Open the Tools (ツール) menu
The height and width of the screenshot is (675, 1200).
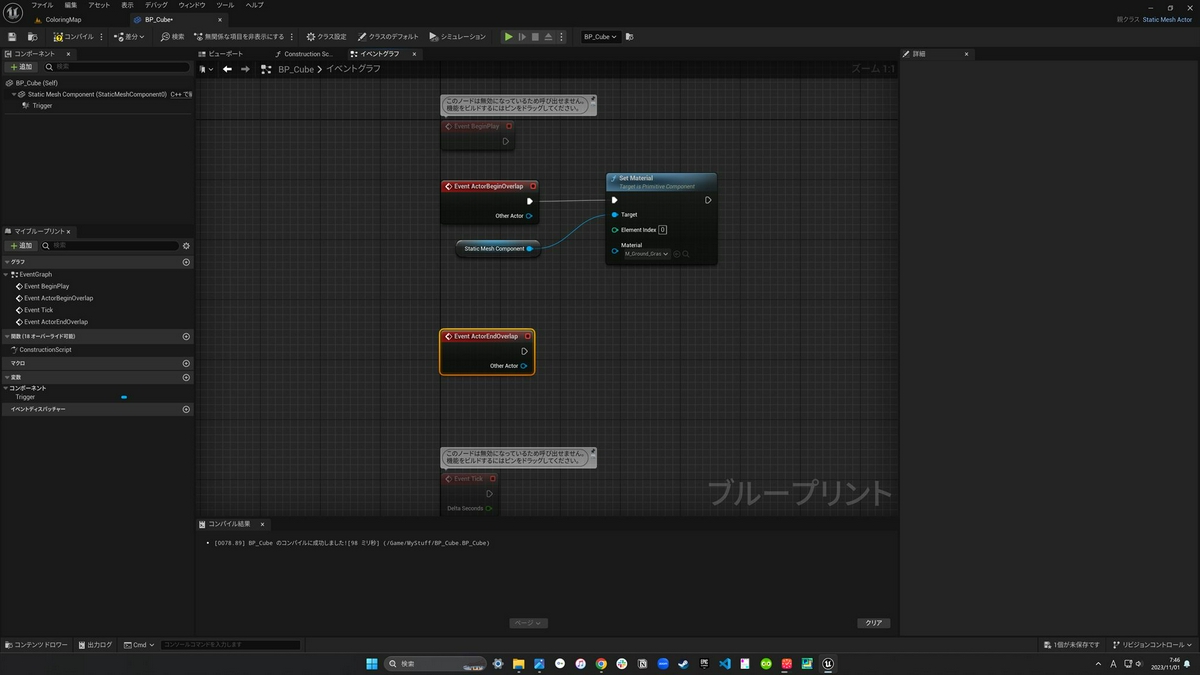(225, 5)
